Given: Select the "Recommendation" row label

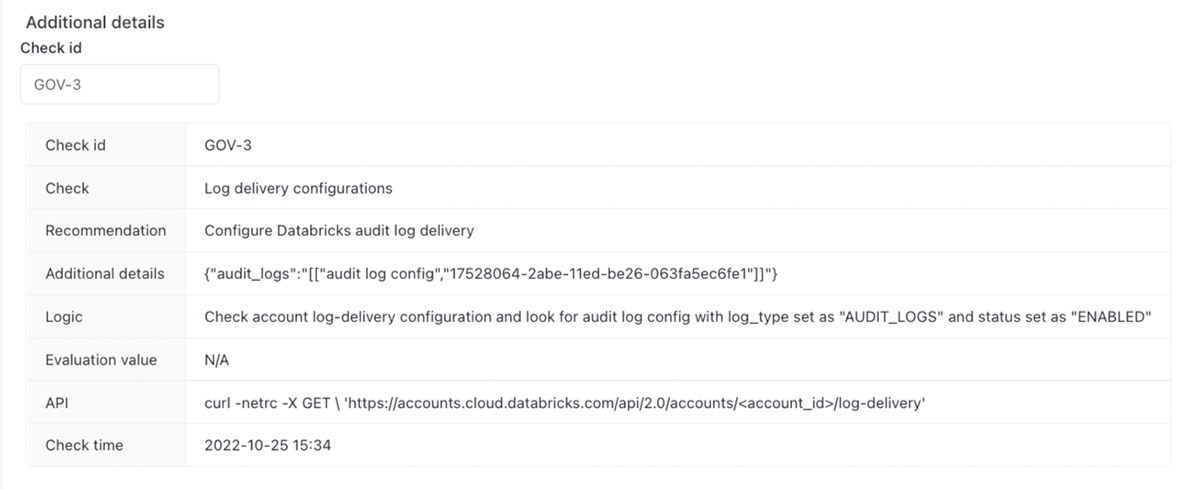Looking at the screenshot, I should [x=105, y=230].
